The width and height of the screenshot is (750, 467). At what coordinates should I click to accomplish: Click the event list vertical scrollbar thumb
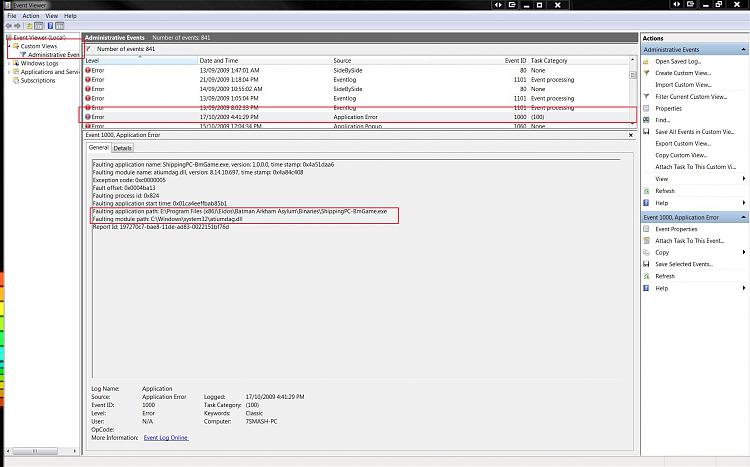(x=633, y=75)
